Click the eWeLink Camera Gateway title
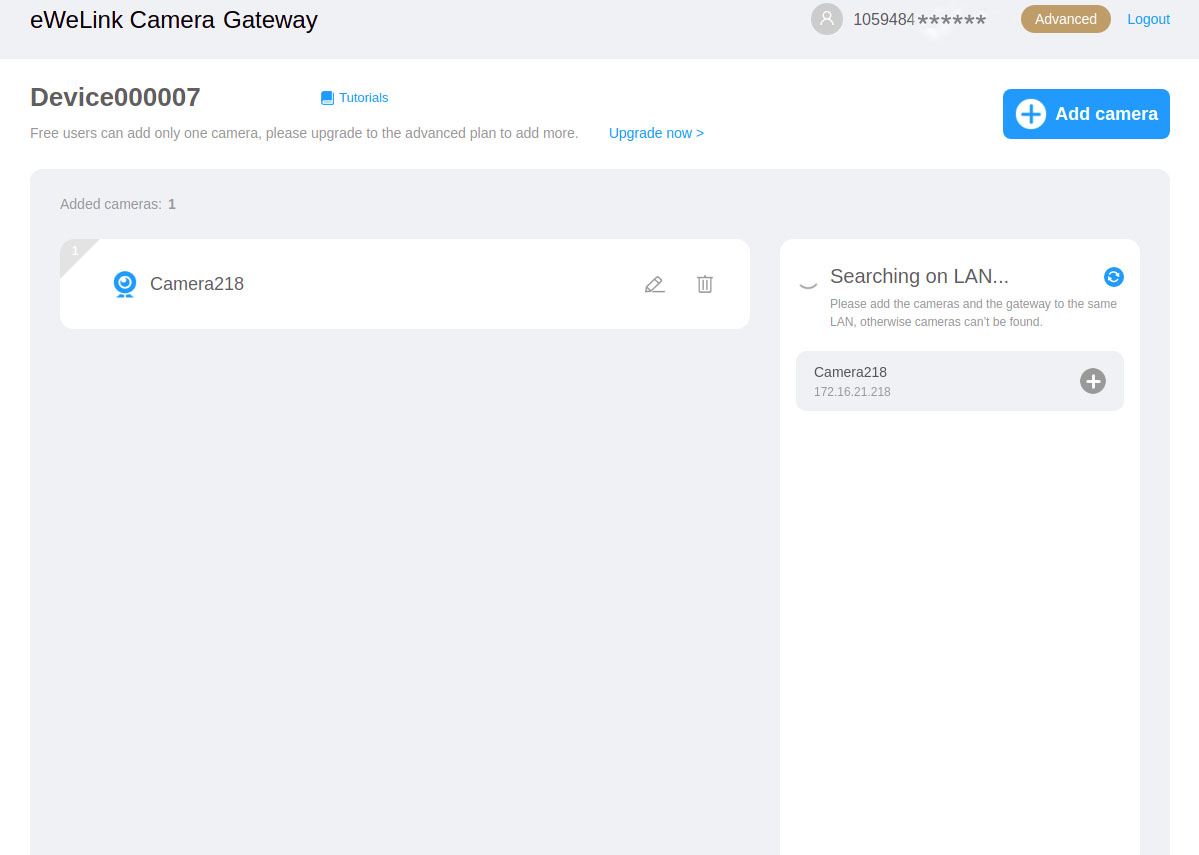The width and height of the screenshot is (1199, 855). (174, 20)
